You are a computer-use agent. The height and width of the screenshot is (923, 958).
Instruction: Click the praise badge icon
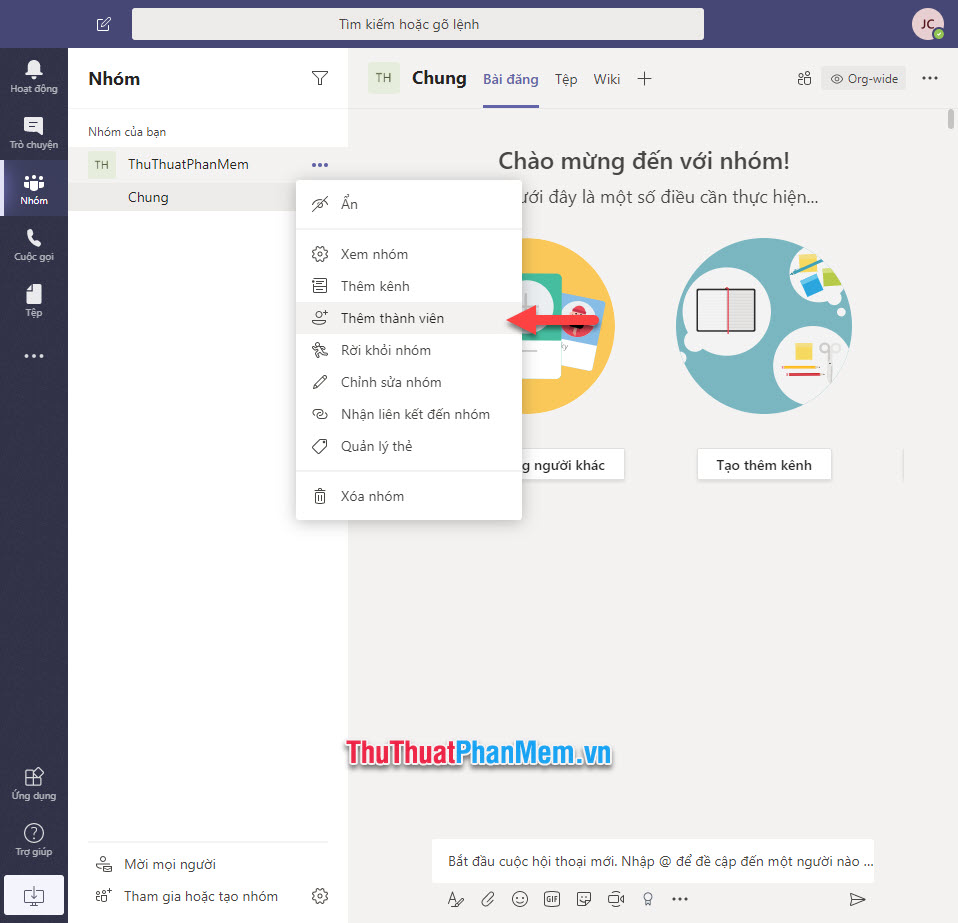(647, 899)
